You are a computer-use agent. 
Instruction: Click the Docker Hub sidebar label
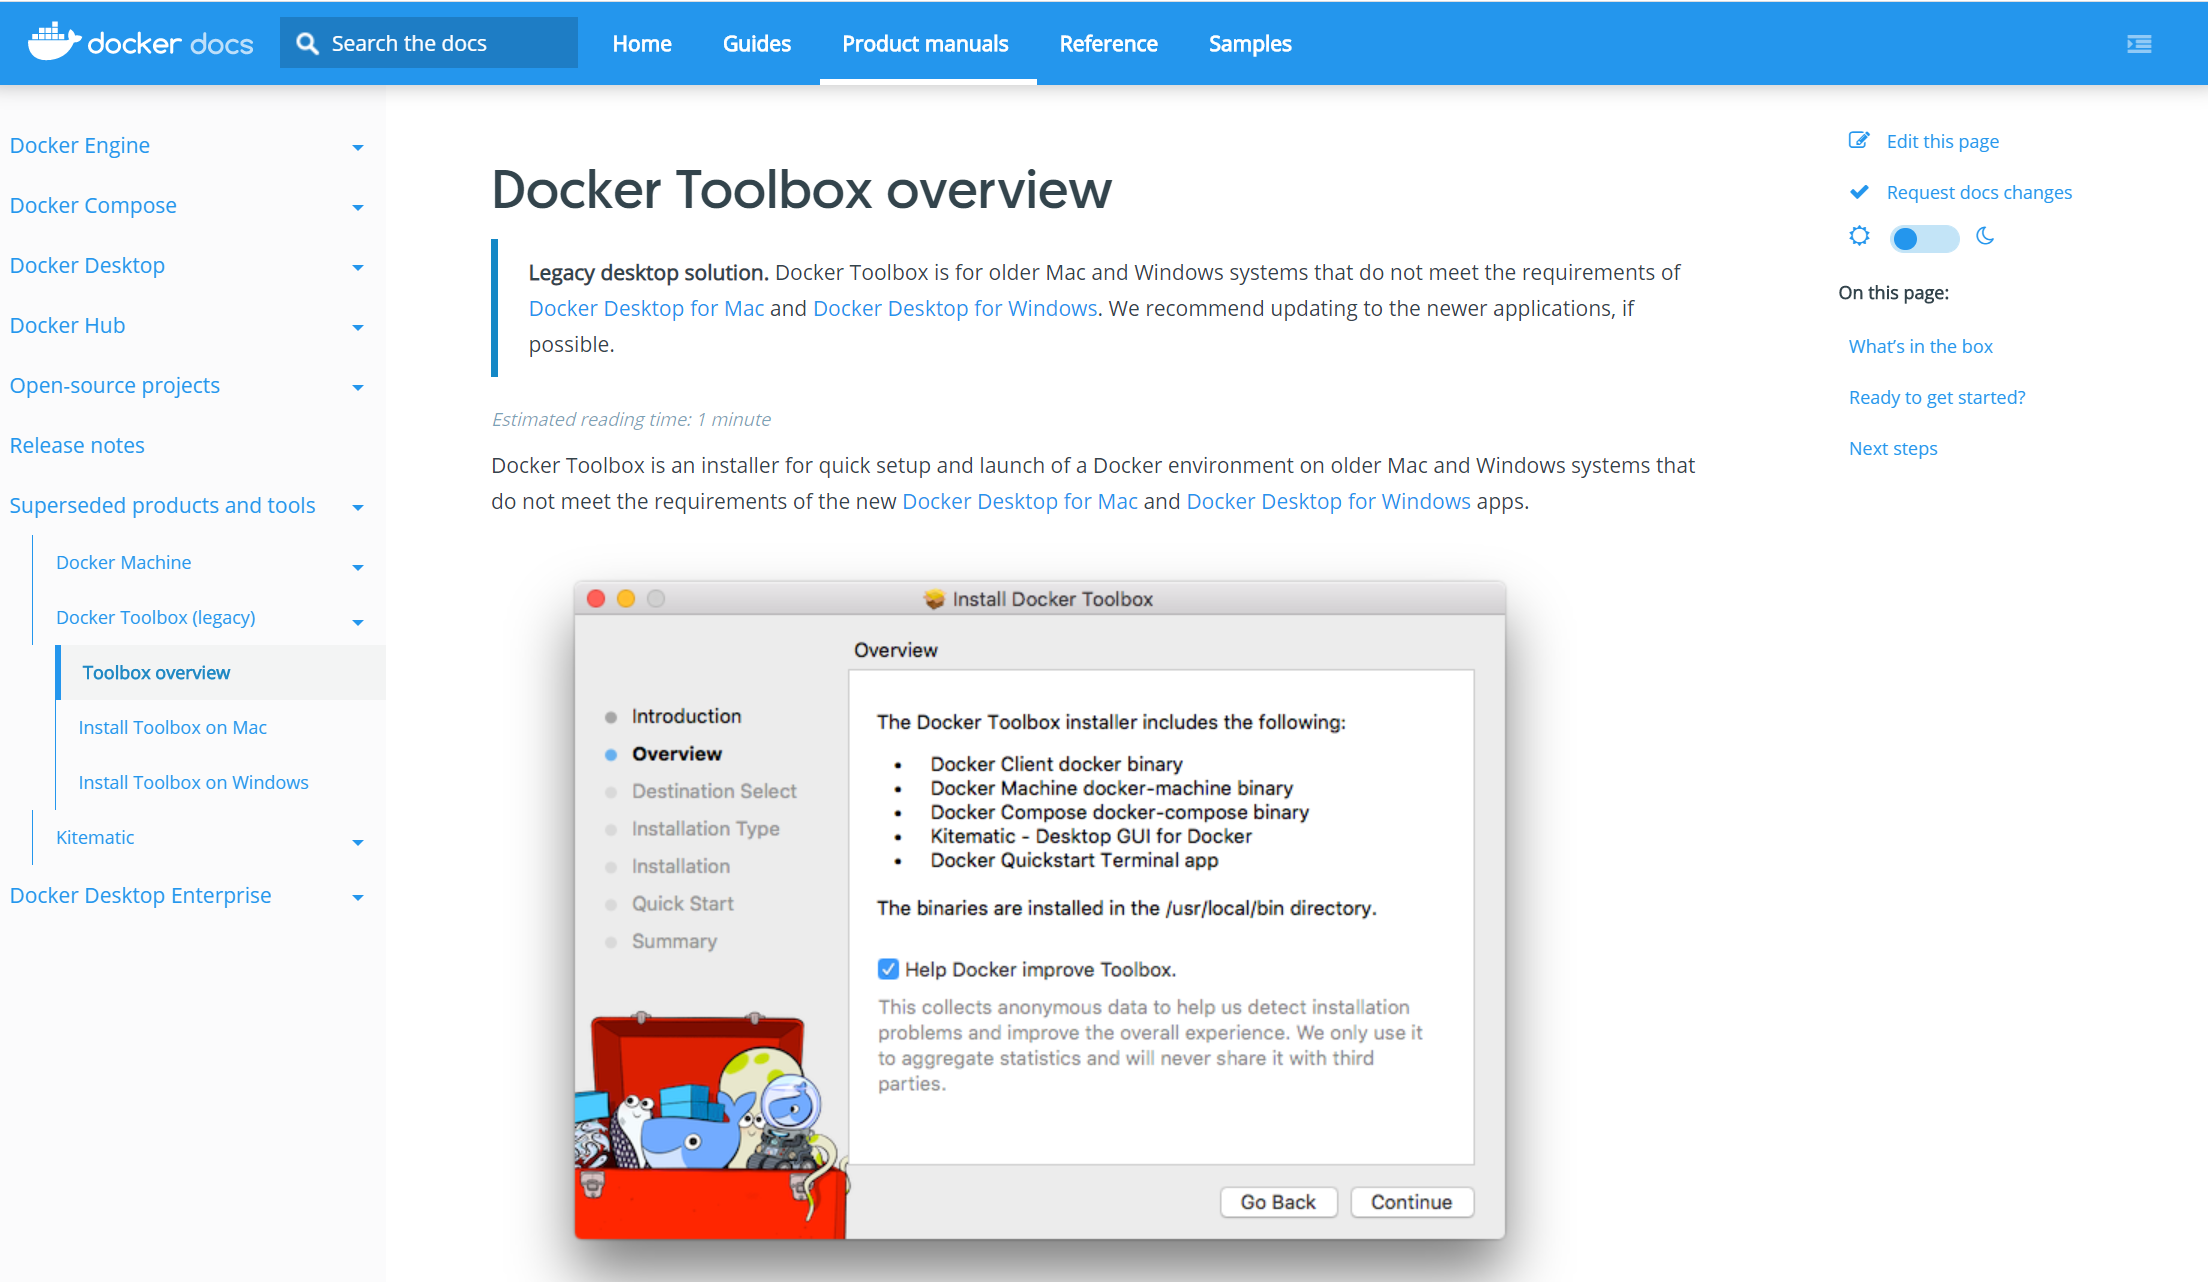(x=67, y=325)
